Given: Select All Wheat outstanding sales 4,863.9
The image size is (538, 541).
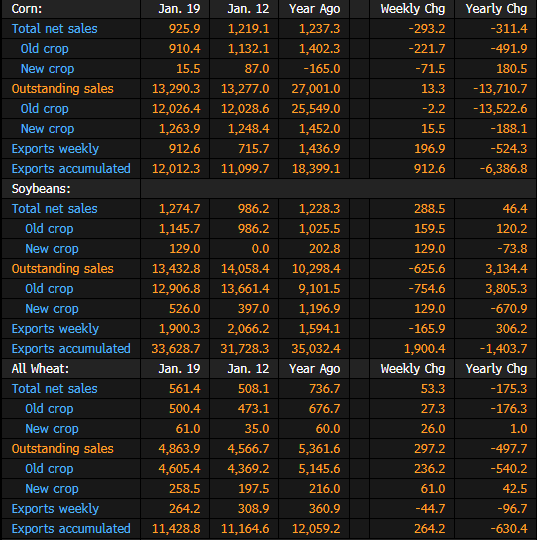Looking at the screenshot, I should [x=179, y=449].
